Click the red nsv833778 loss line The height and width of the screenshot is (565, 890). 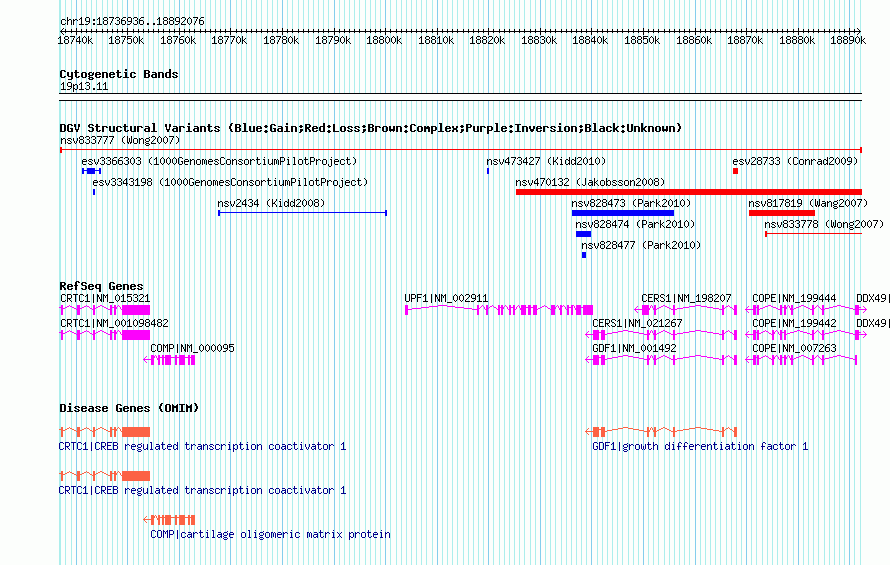pos(813,234)
